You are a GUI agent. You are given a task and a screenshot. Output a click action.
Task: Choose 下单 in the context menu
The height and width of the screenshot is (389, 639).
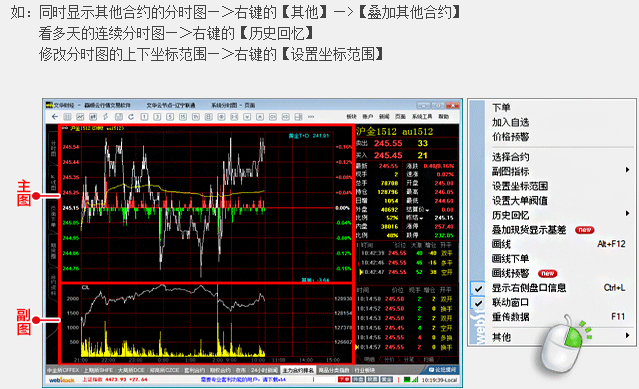pyautogui.click(x=501, y=108)
